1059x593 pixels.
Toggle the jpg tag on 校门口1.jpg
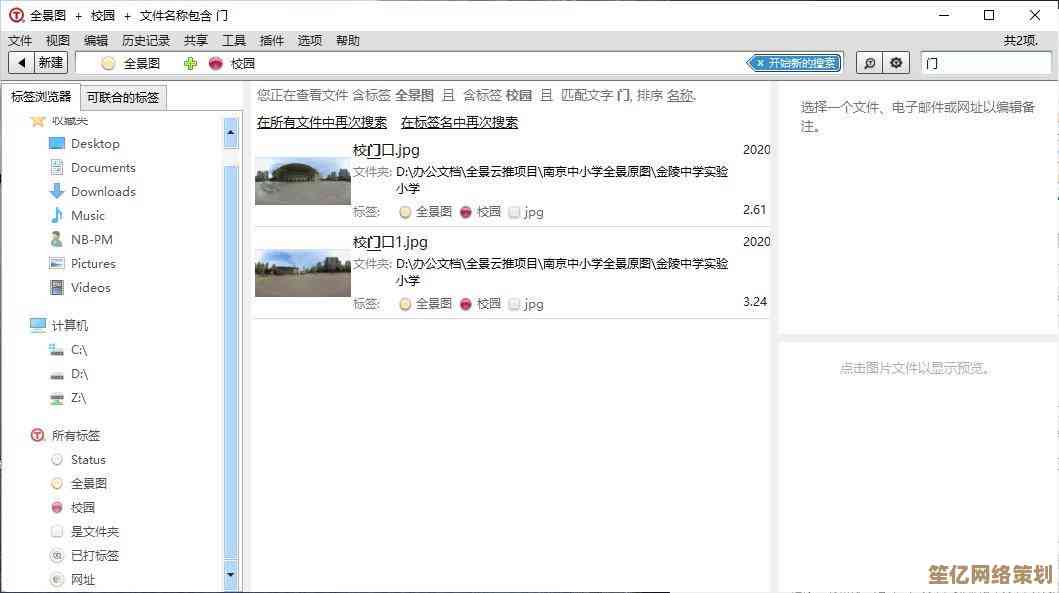click(x=515, y=304)
